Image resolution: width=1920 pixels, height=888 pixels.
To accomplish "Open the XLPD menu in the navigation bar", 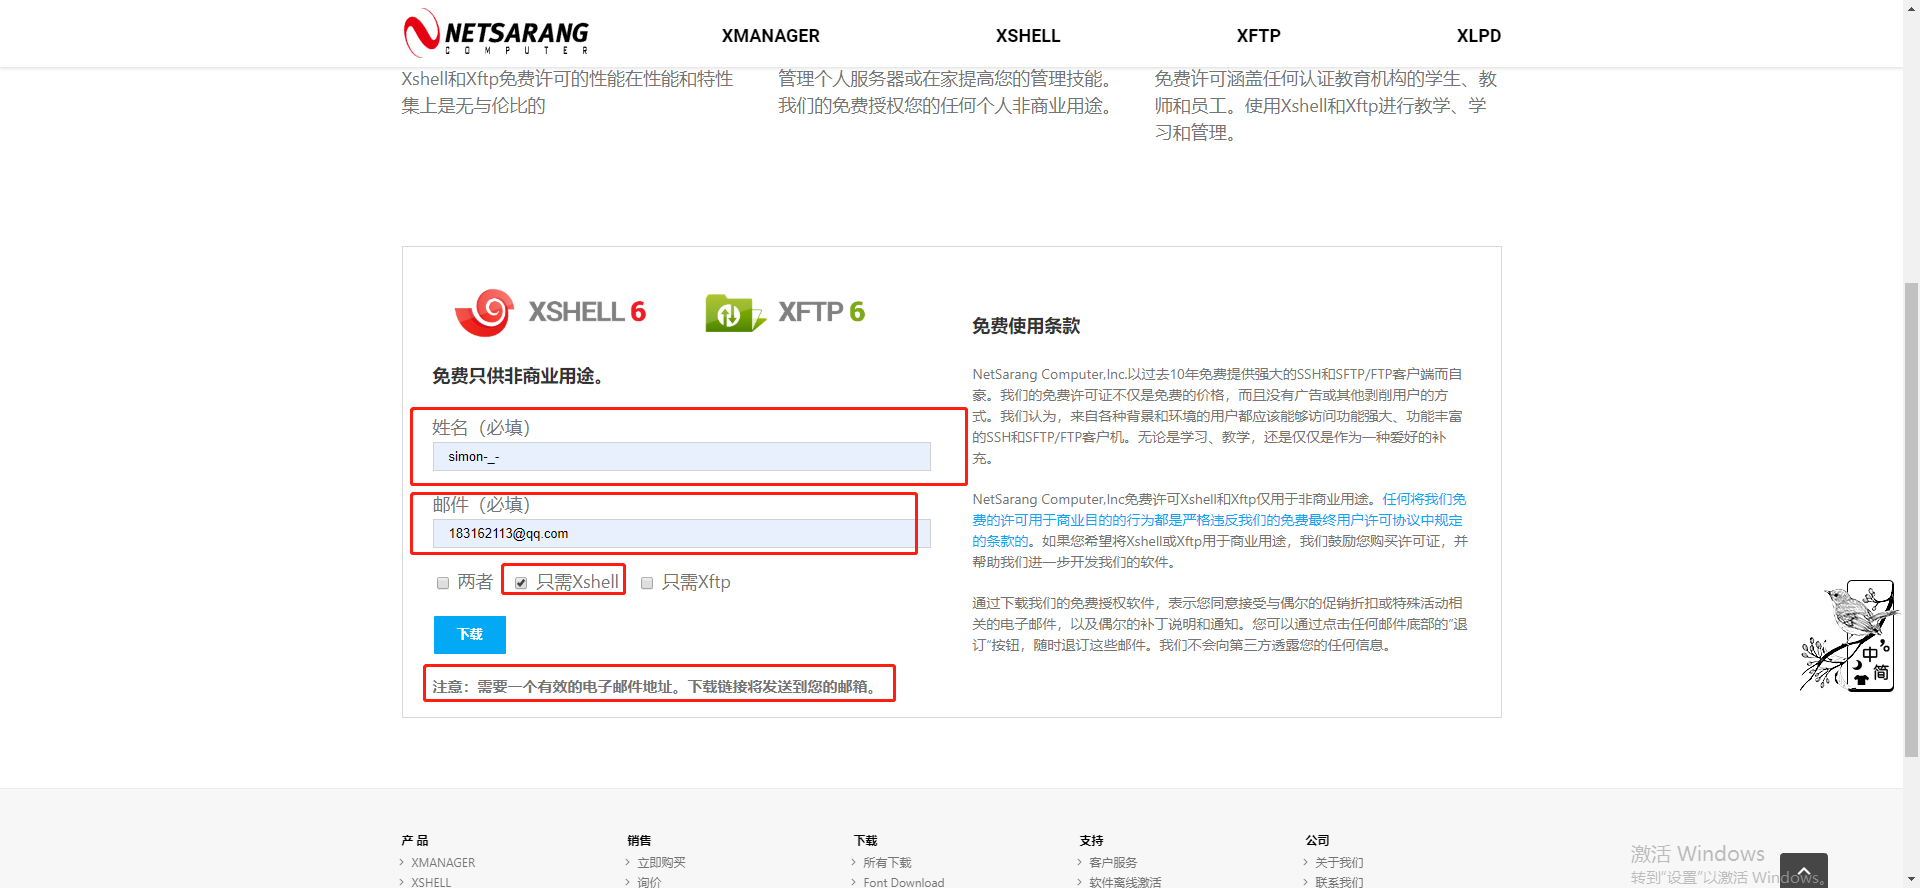I will (1479, 36).
